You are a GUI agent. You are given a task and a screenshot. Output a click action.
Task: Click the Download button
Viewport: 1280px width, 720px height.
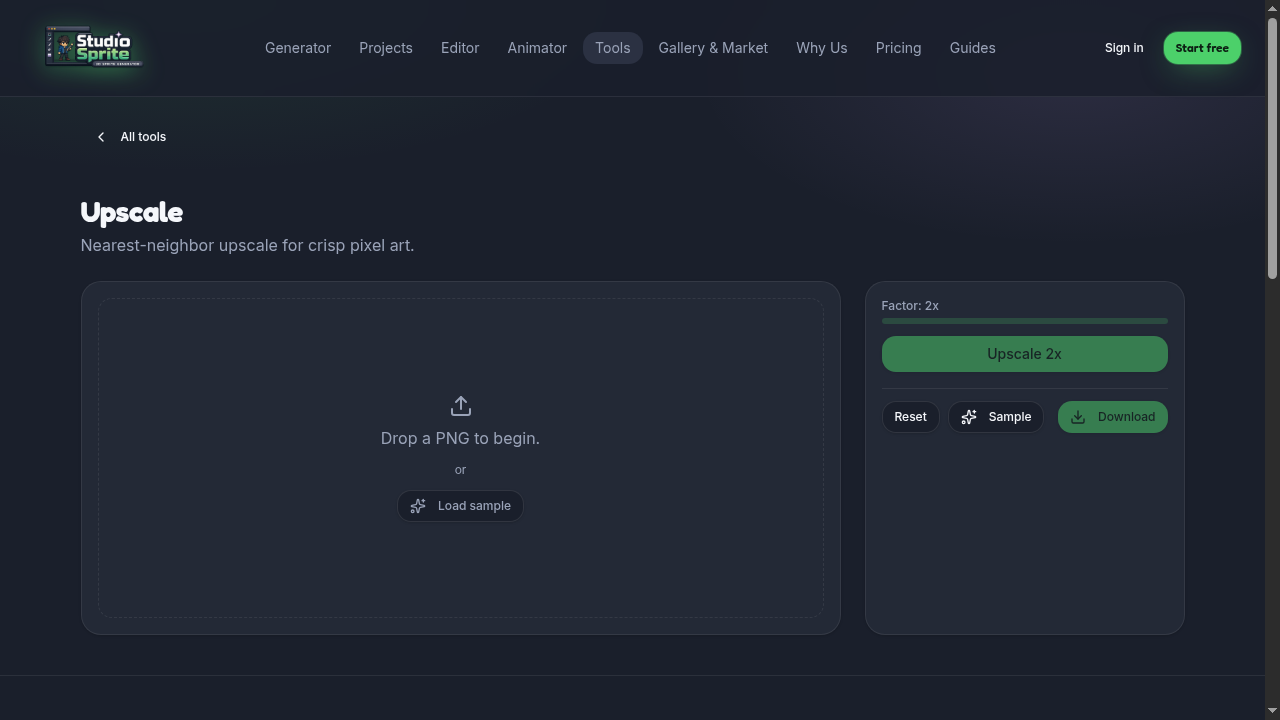pyautogui.click(x=1112, y=417)
